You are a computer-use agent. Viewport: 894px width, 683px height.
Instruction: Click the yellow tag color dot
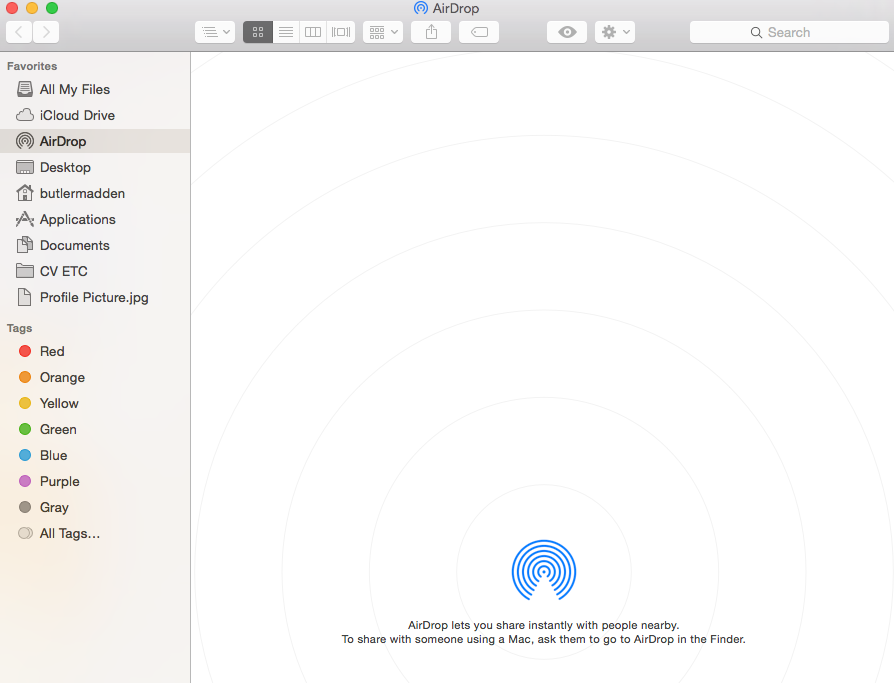(x=25, y=403)
